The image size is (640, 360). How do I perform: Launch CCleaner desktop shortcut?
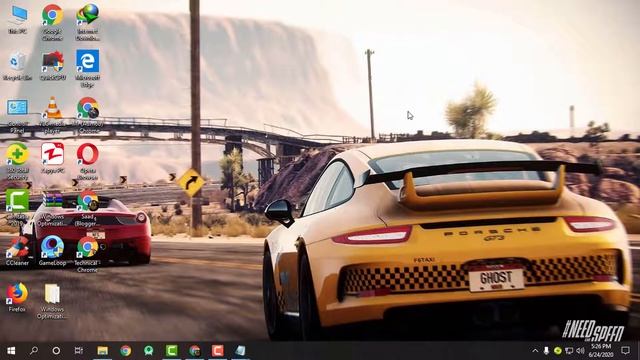point(18,251)
